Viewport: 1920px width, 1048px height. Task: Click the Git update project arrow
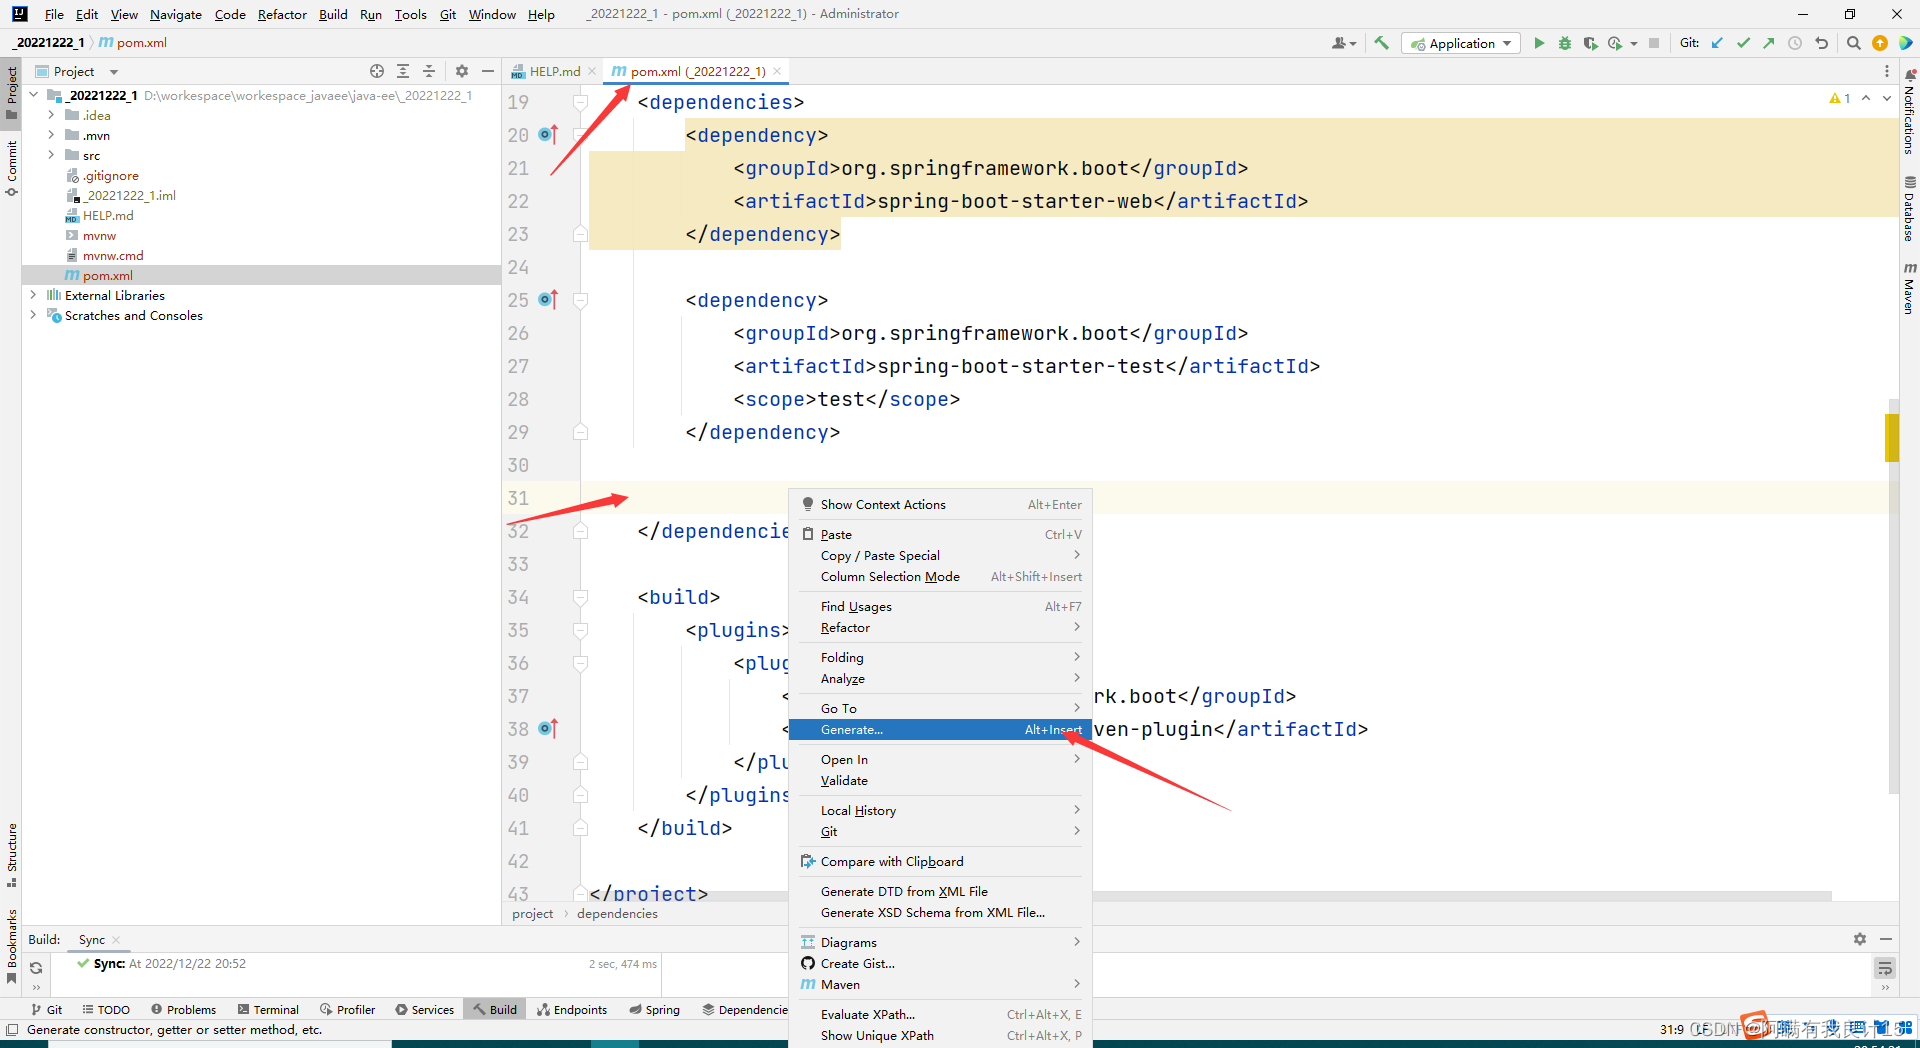(1717, 43)
